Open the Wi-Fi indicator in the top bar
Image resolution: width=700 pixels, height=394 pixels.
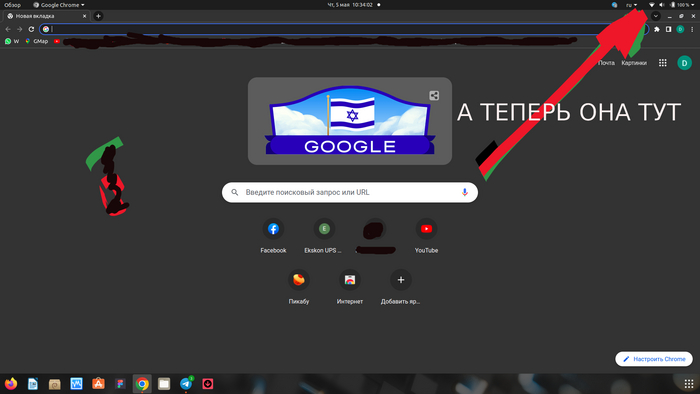point(652,5)
